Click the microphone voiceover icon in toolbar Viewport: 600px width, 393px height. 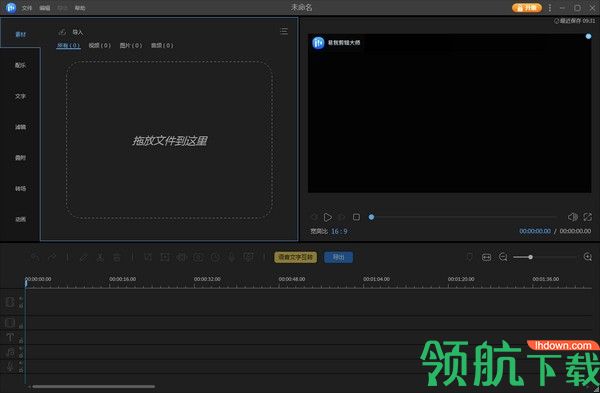pyautogui.click(x=232, y=257)
